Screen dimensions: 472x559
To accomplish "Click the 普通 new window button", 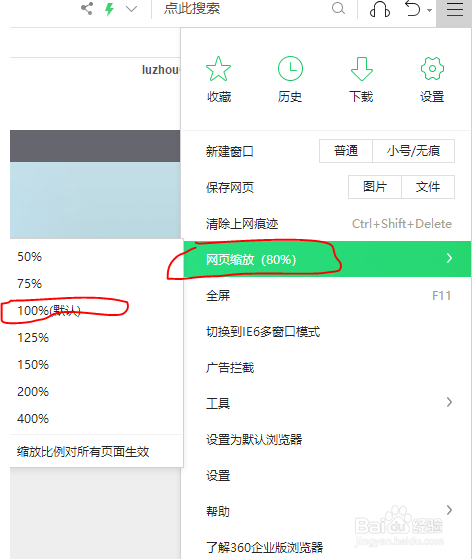I will 346,151.
